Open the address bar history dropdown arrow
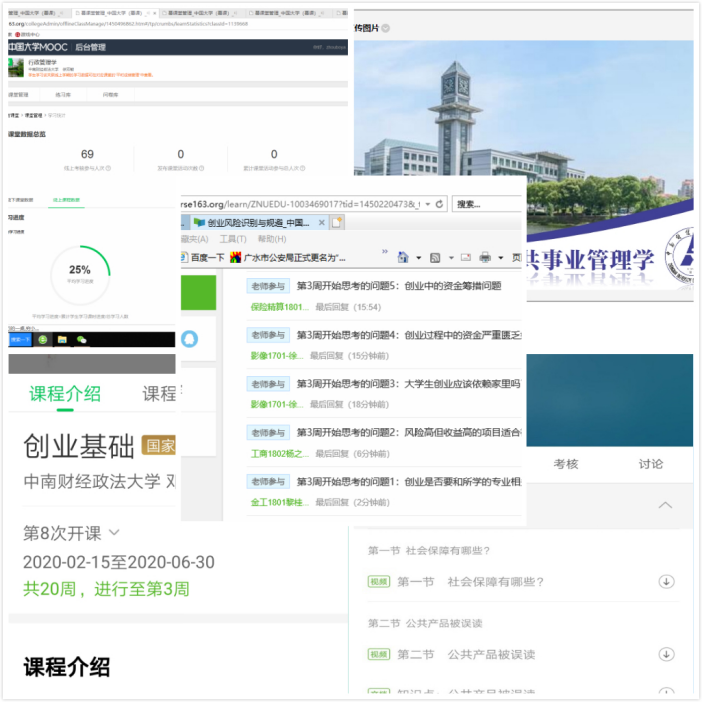This screenshot has width=702, height=702. point(425,204)
